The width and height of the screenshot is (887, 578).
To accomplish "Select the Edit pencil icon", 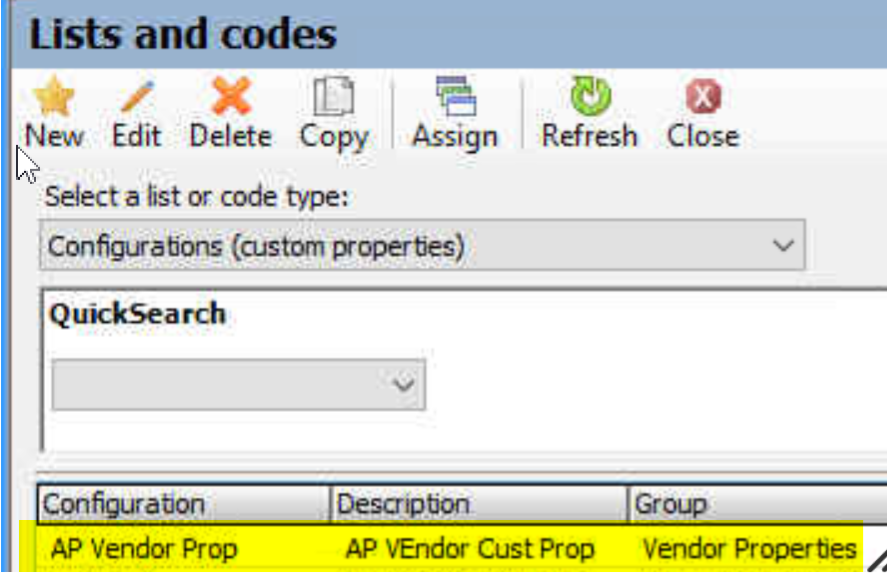I will click(137, 96).
